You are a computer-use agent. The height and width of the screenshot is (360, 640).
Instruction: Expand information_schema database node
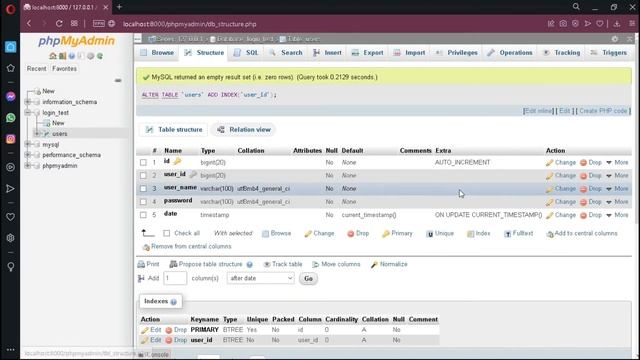27,102
